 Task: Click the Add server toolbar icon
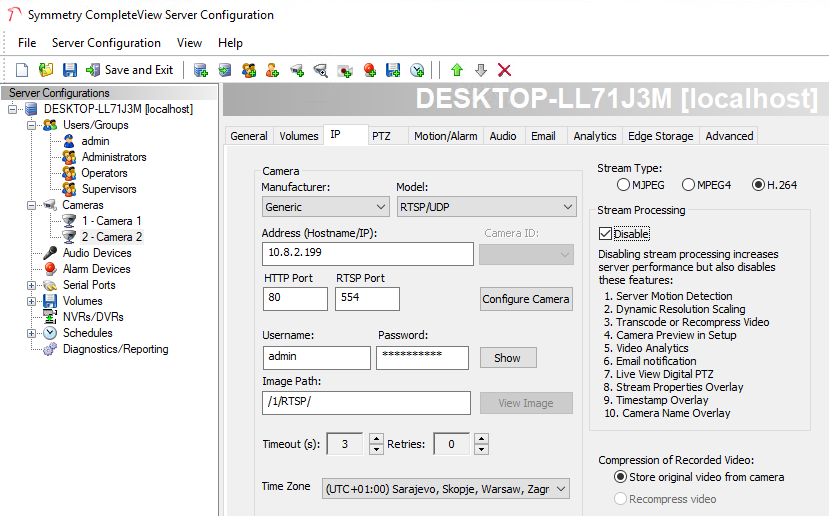tap(201, 70)
